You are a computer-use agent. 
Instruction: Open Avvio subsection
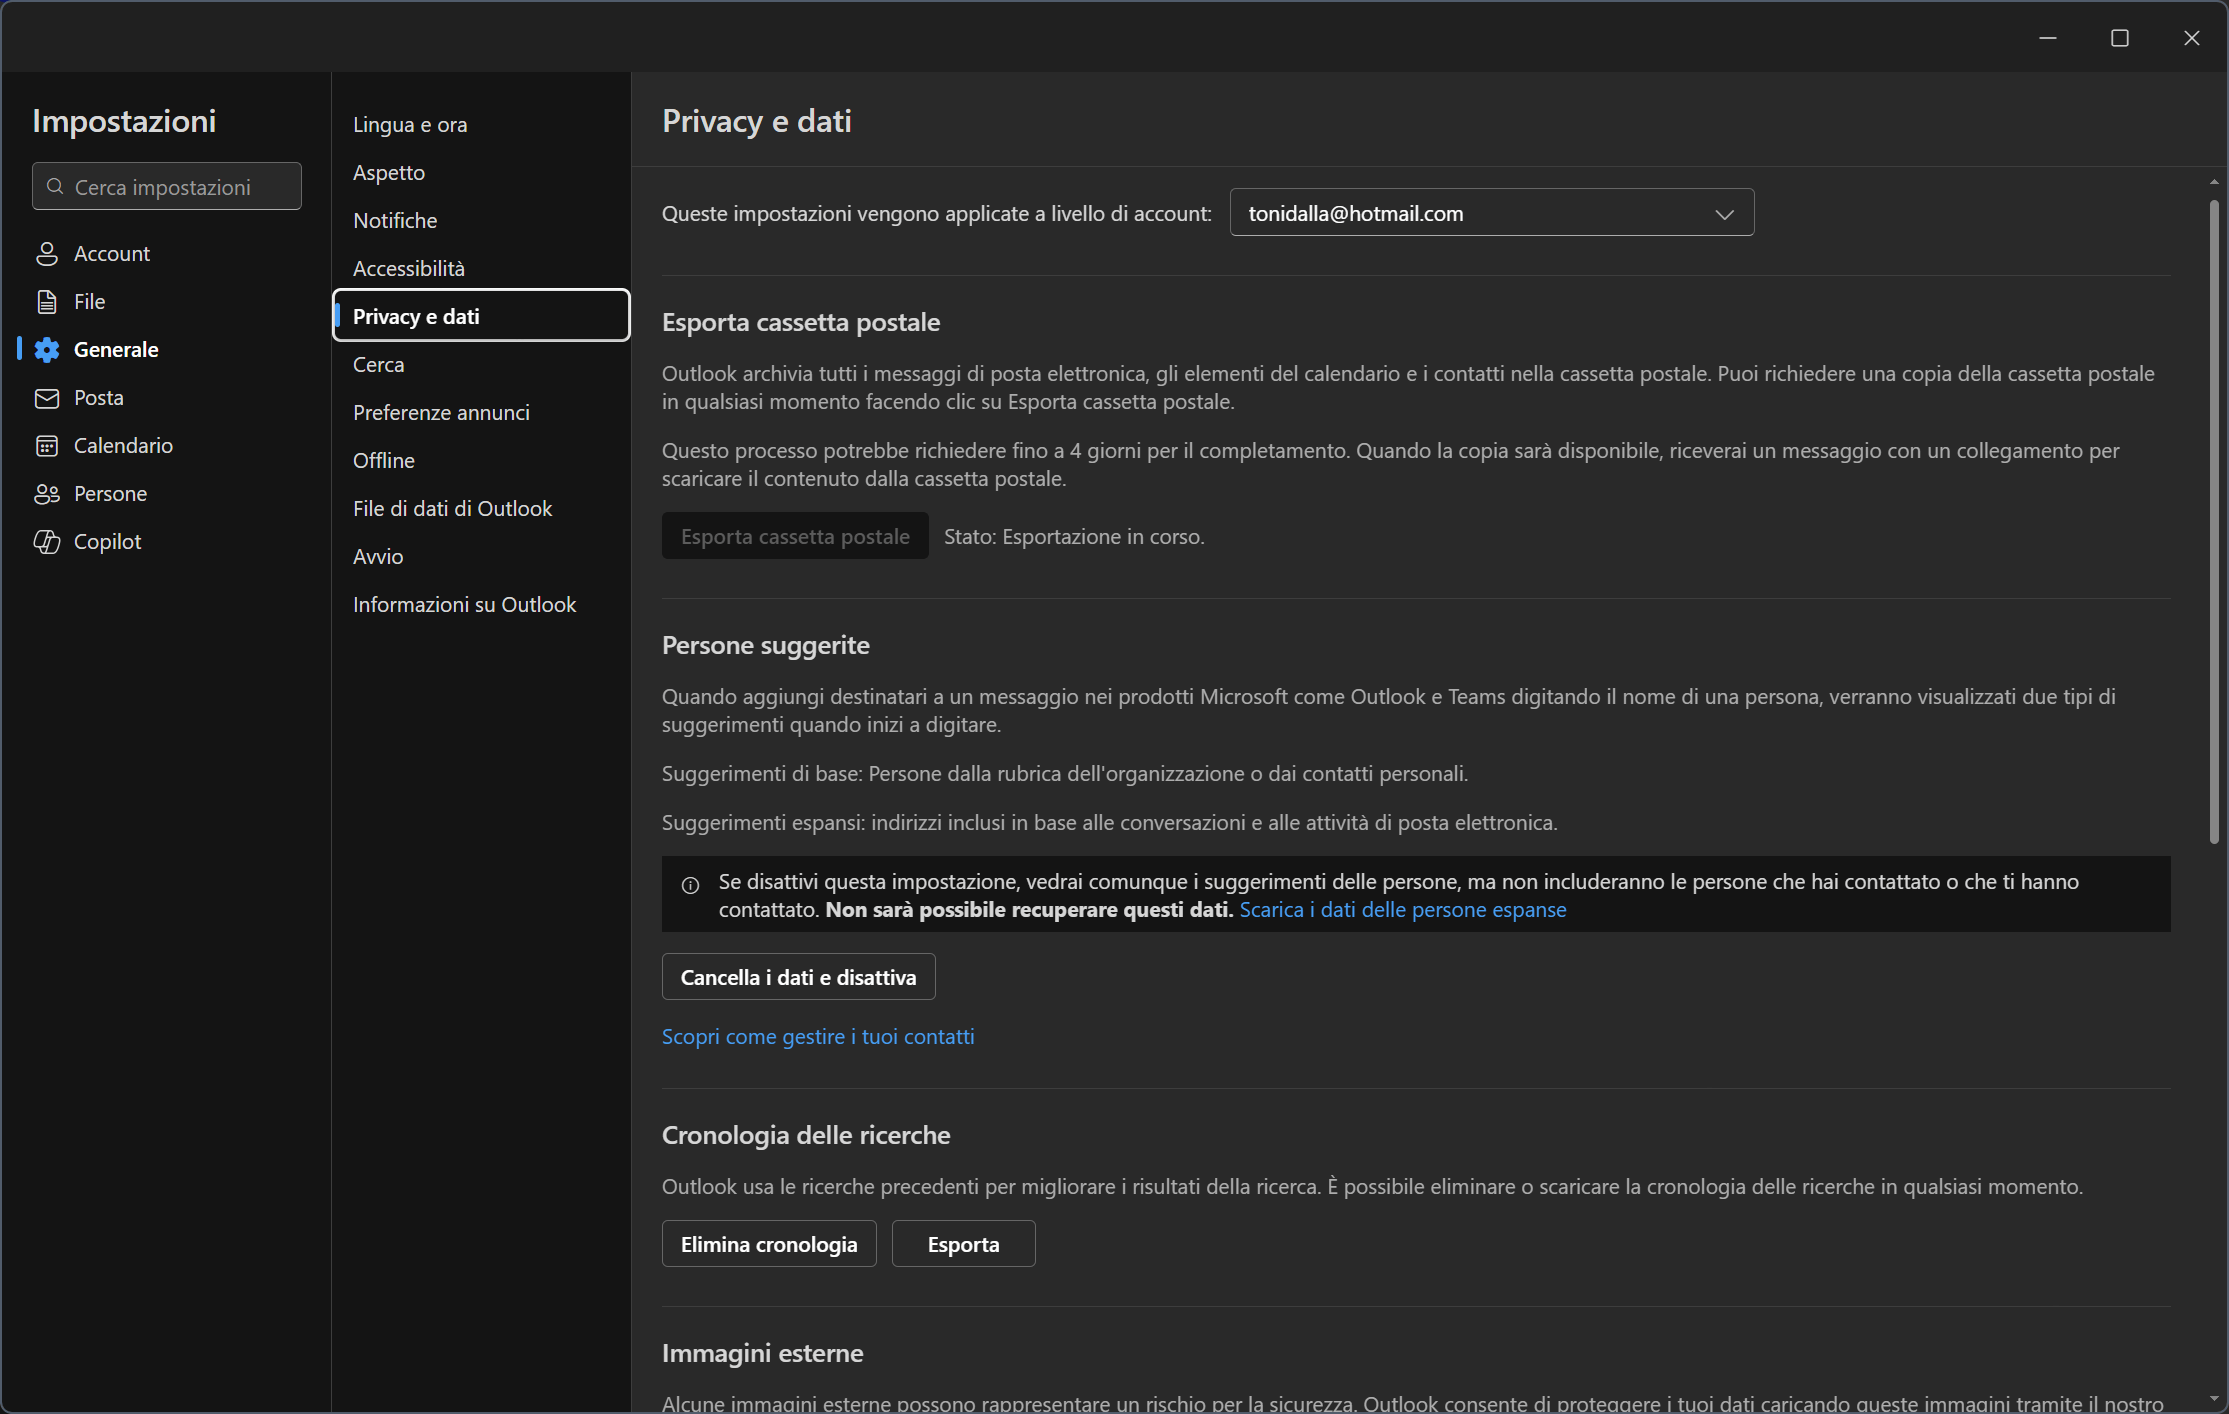(x=481, y=557)
